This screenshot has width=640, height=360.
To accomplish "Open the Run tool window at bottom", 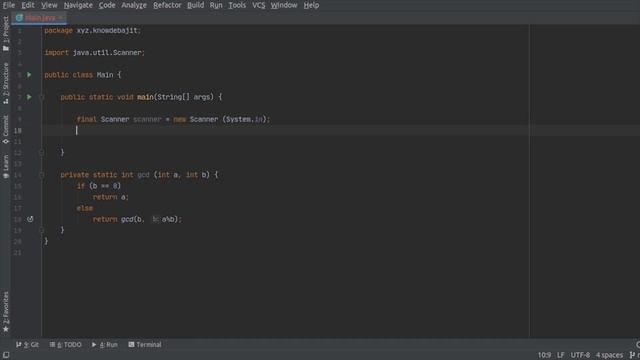I will [x=104, y=345].
